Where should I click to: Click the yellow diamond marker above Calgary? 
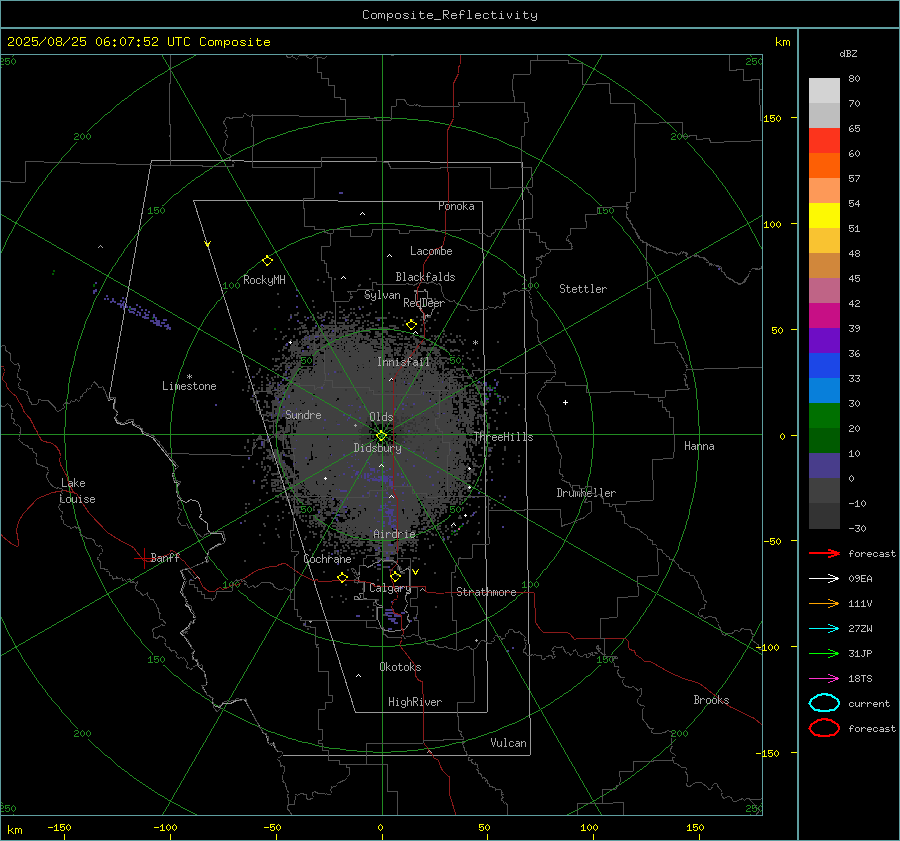pos(395,576)
